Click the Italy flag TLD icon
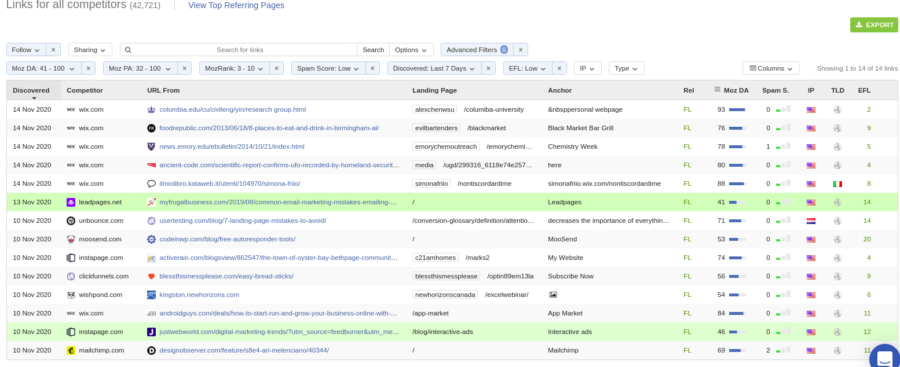Screen dimensions: 900x367 (837, 184)
